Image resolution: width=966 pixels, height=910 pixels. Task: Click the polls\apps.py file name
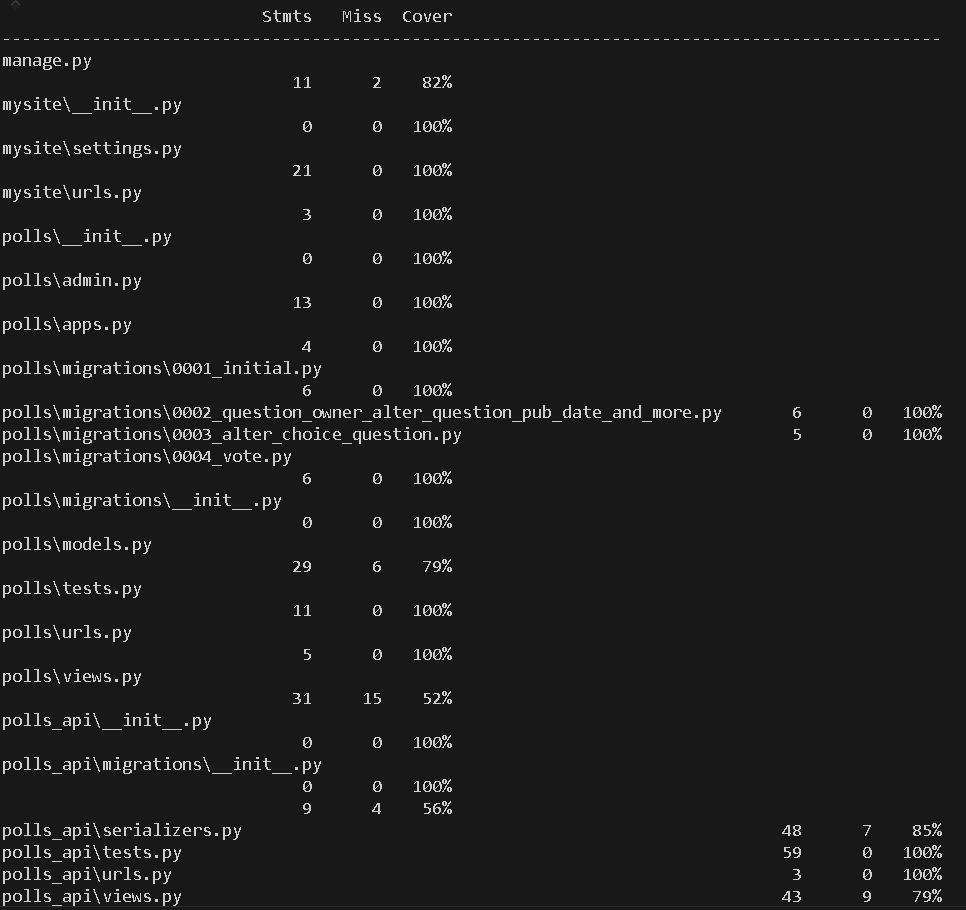coord(67,325)
